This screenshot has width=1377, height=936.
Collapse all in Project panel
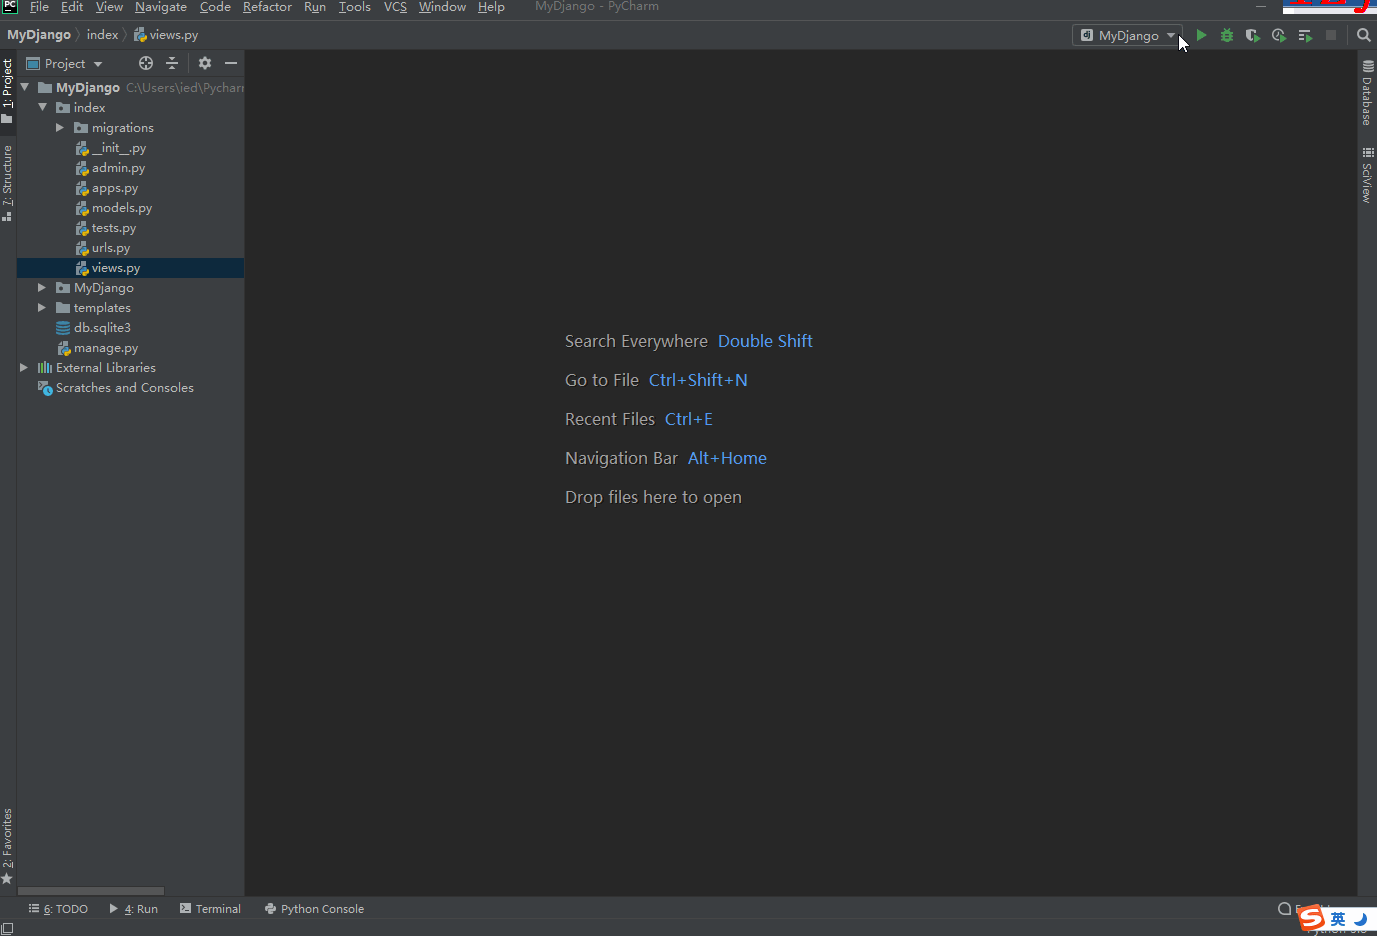pyautogui.click(x=172, y=63)
